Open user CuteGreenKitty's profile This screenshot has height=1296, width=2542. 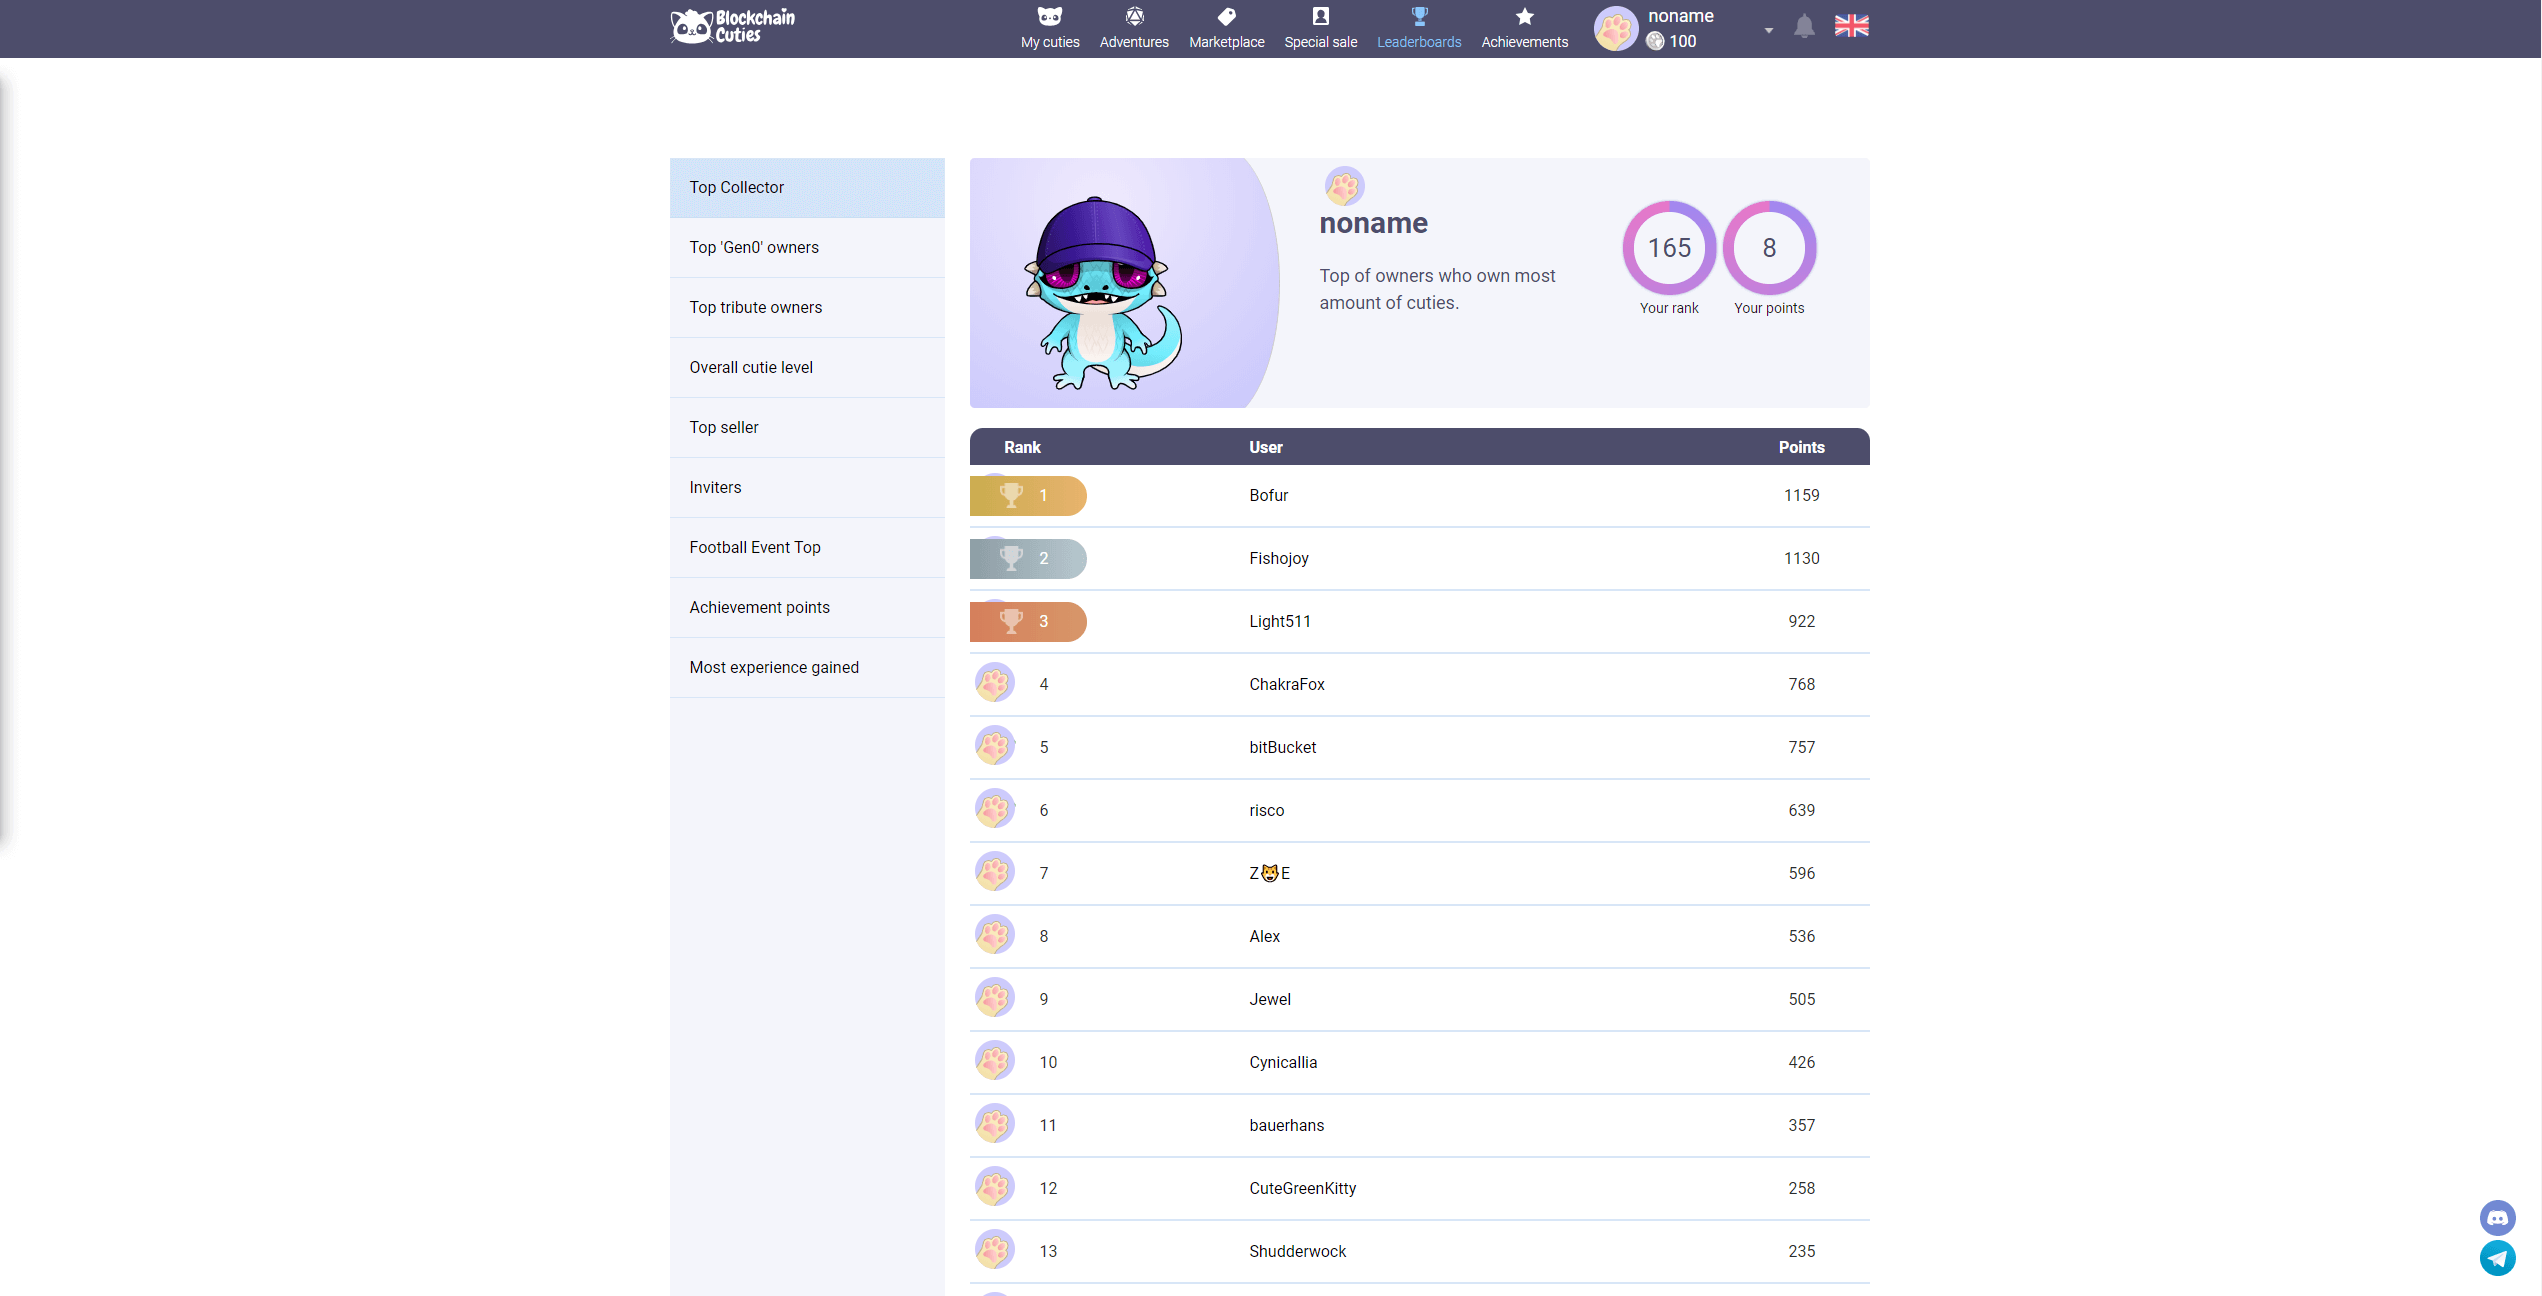1302,1189
